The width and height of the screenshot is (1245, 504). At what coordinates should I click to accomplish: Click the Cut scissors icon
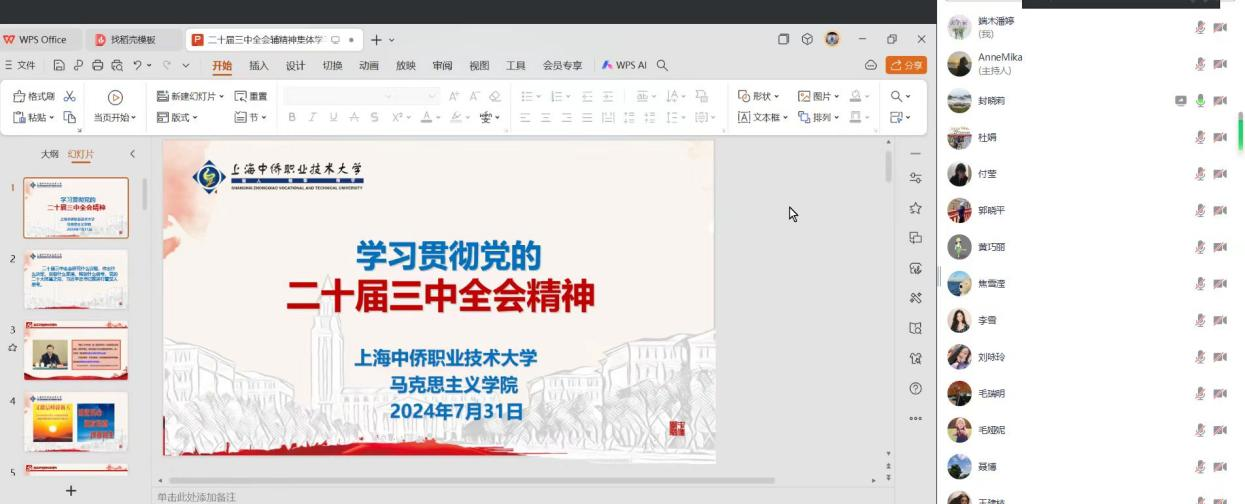(x=70, y=96)
